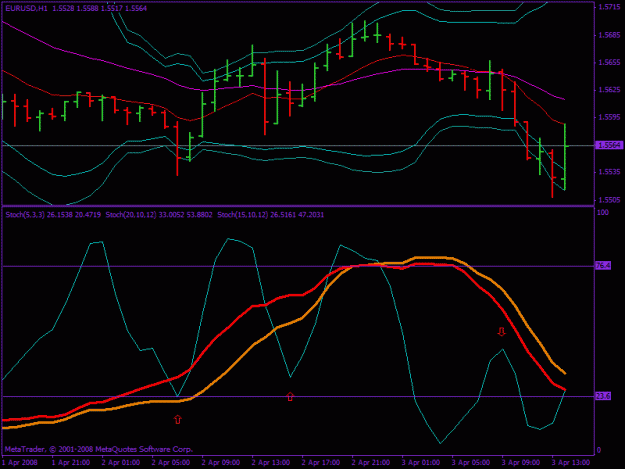Click the 23.6 stochastic level tag

(603, 396)
